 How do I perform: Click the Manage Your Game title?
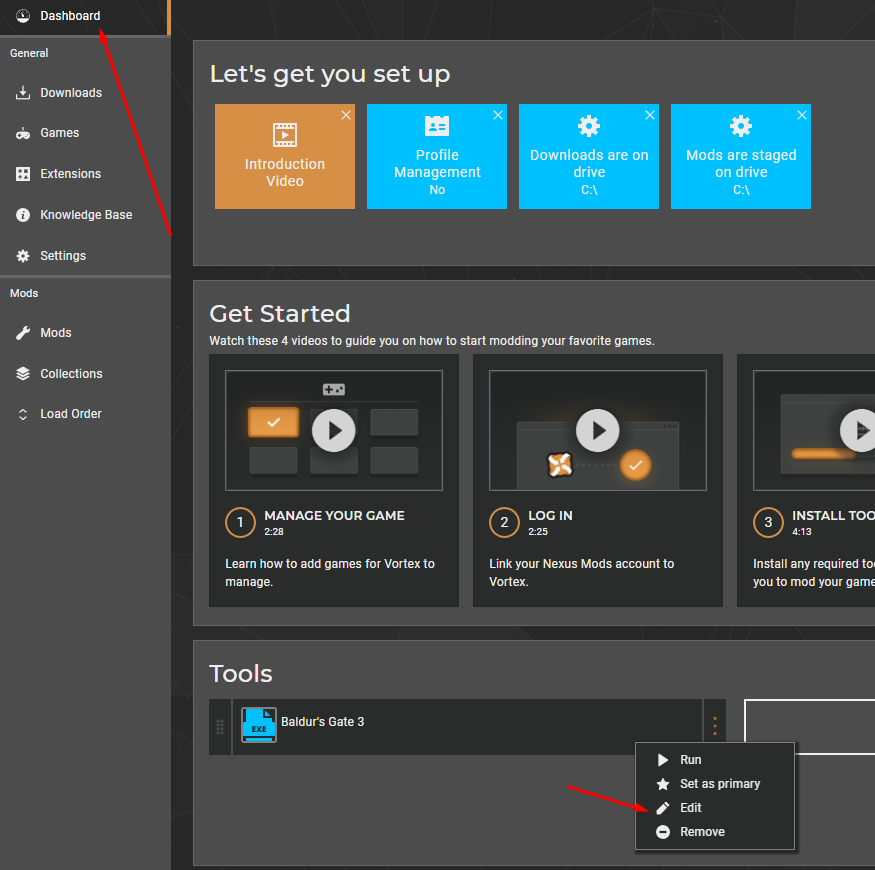[334, 516]
